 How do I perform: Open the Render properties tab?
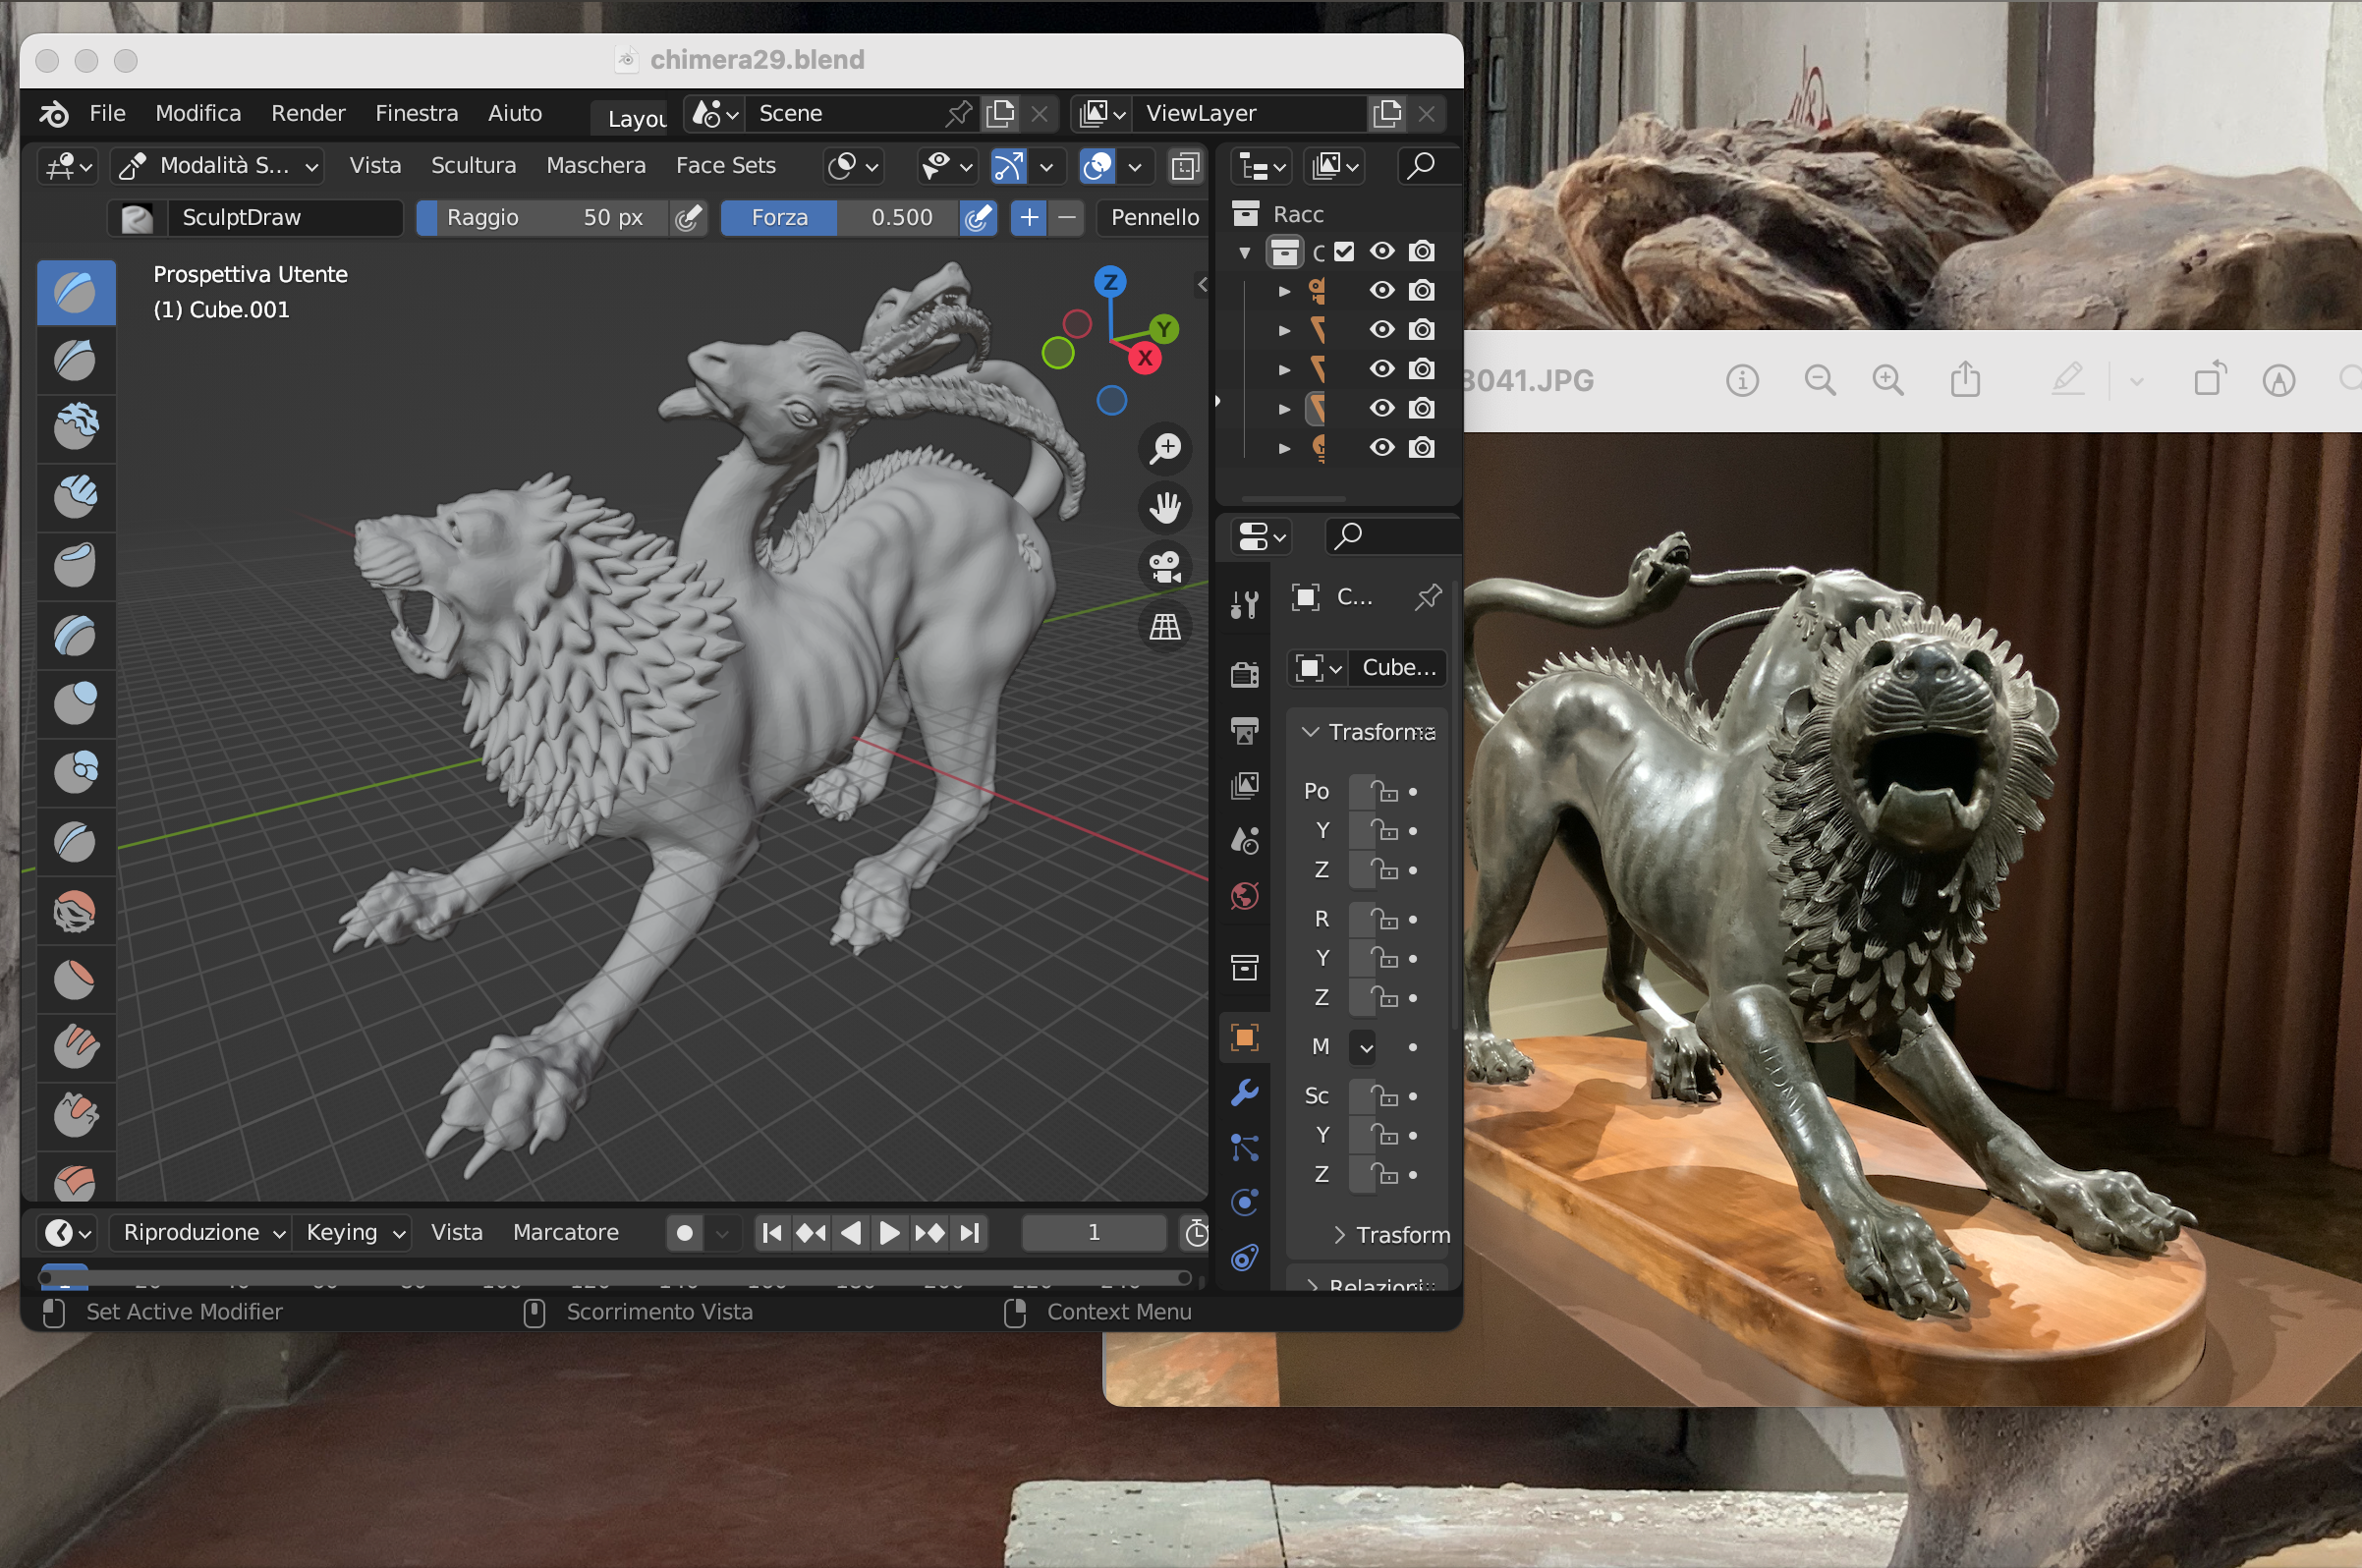pos(1244,675)
